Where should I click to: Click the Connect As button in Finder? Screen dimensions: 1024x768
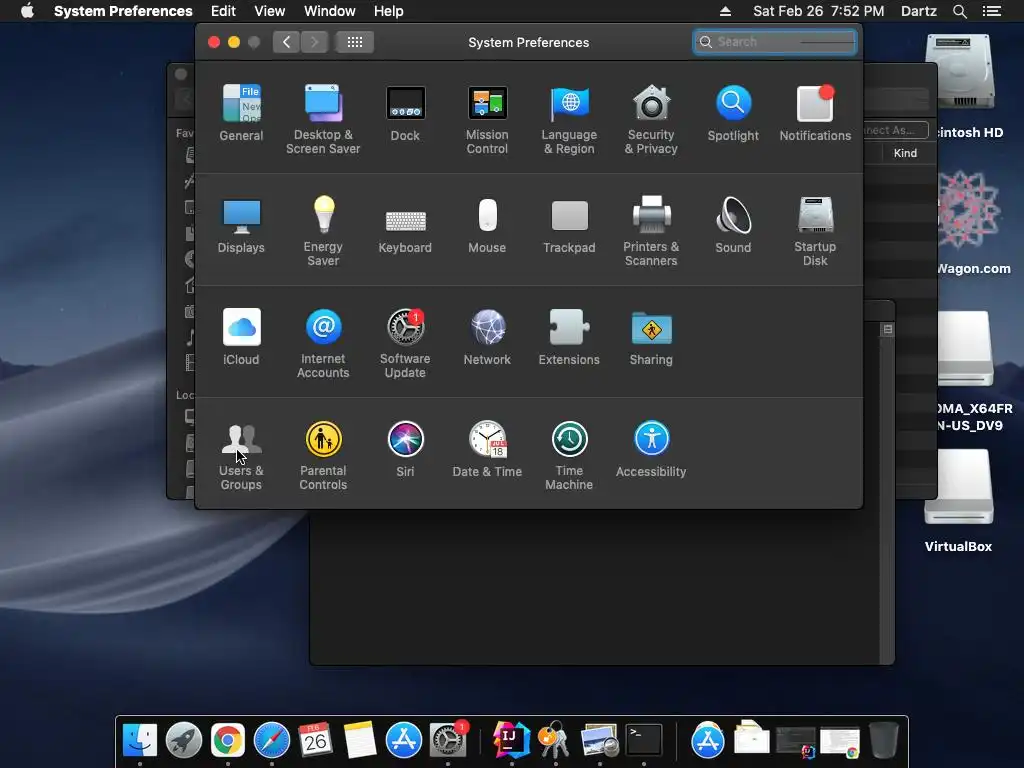[896, 130]
